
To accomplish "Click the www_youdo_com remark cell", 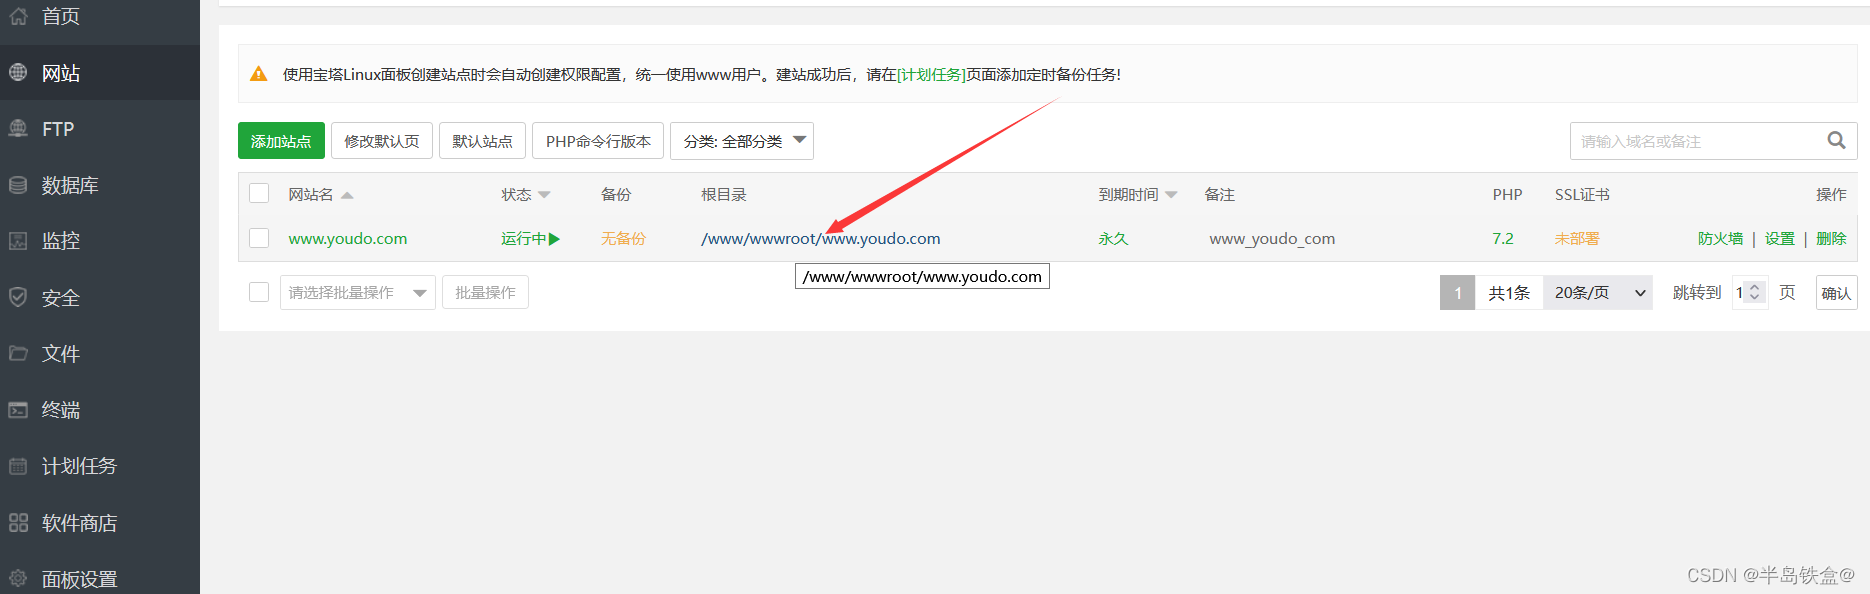I will [x=1272, y=239].
